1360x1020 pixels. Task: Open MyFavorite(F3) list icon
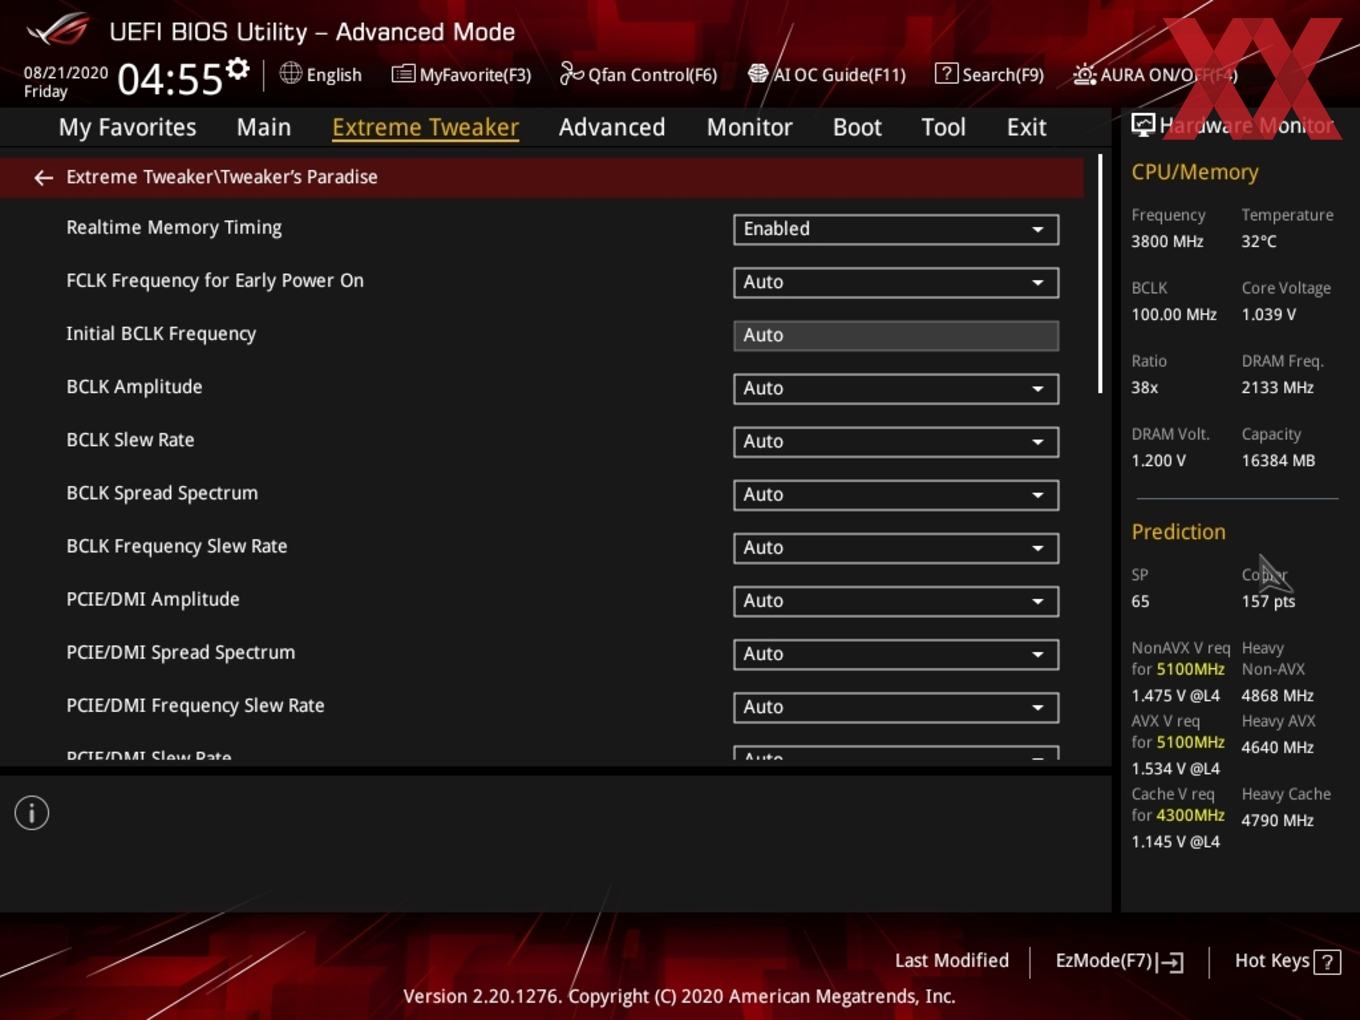click(x=403, y=74)
